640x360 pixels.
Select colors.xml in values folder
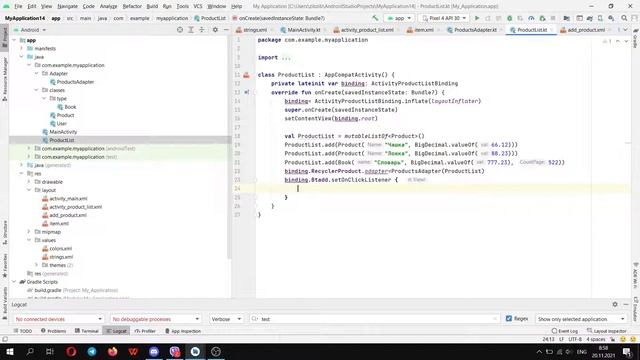(x=60, y=248)
